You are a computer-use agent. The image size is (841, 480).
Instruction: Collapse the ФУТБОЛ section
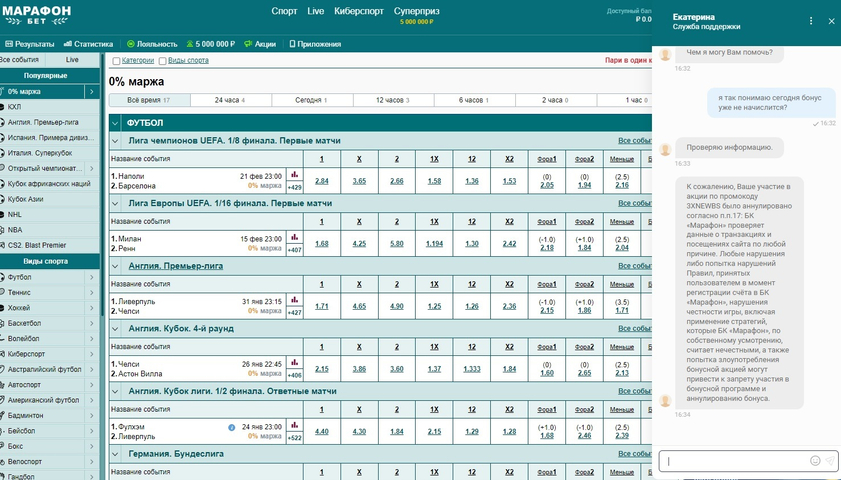coord(115,123)
